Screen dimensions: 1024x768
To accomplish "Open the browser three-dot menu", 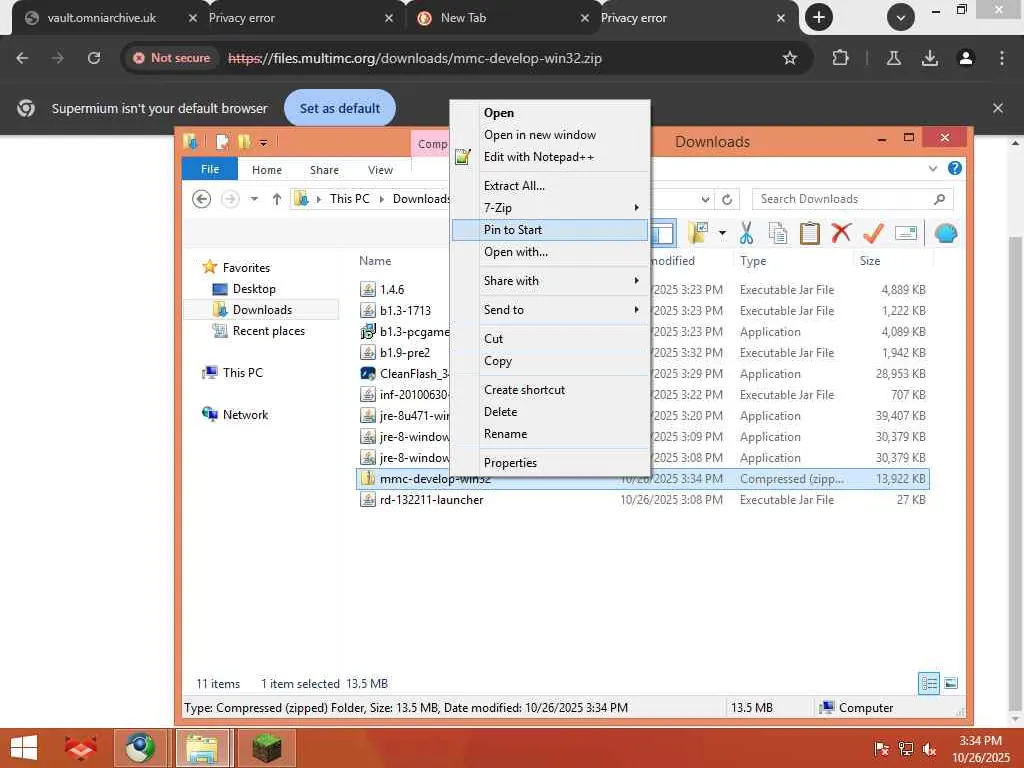I will tap(1001, 58).
